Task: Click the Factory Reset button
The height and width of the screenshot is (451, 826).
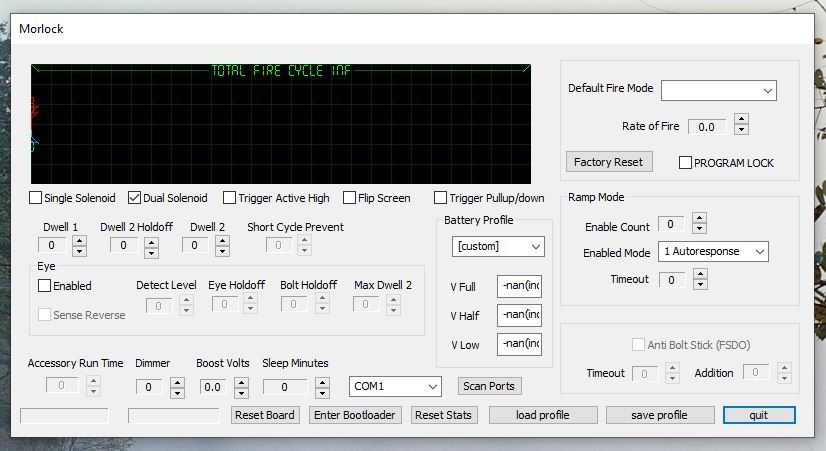Action: [x=609, y=162]
